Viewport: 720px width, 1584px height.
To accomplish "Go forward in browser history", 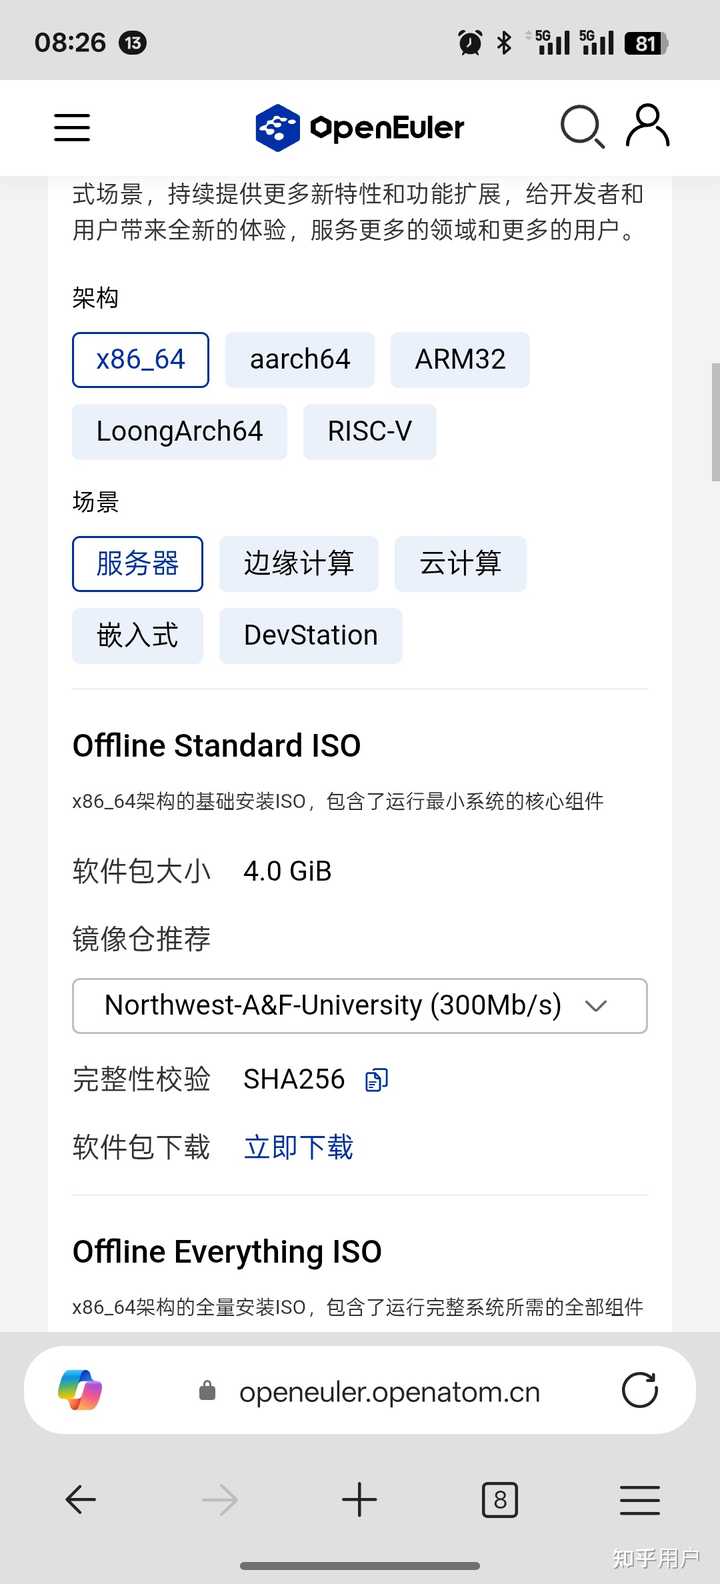I will [x=220, y=1499].
